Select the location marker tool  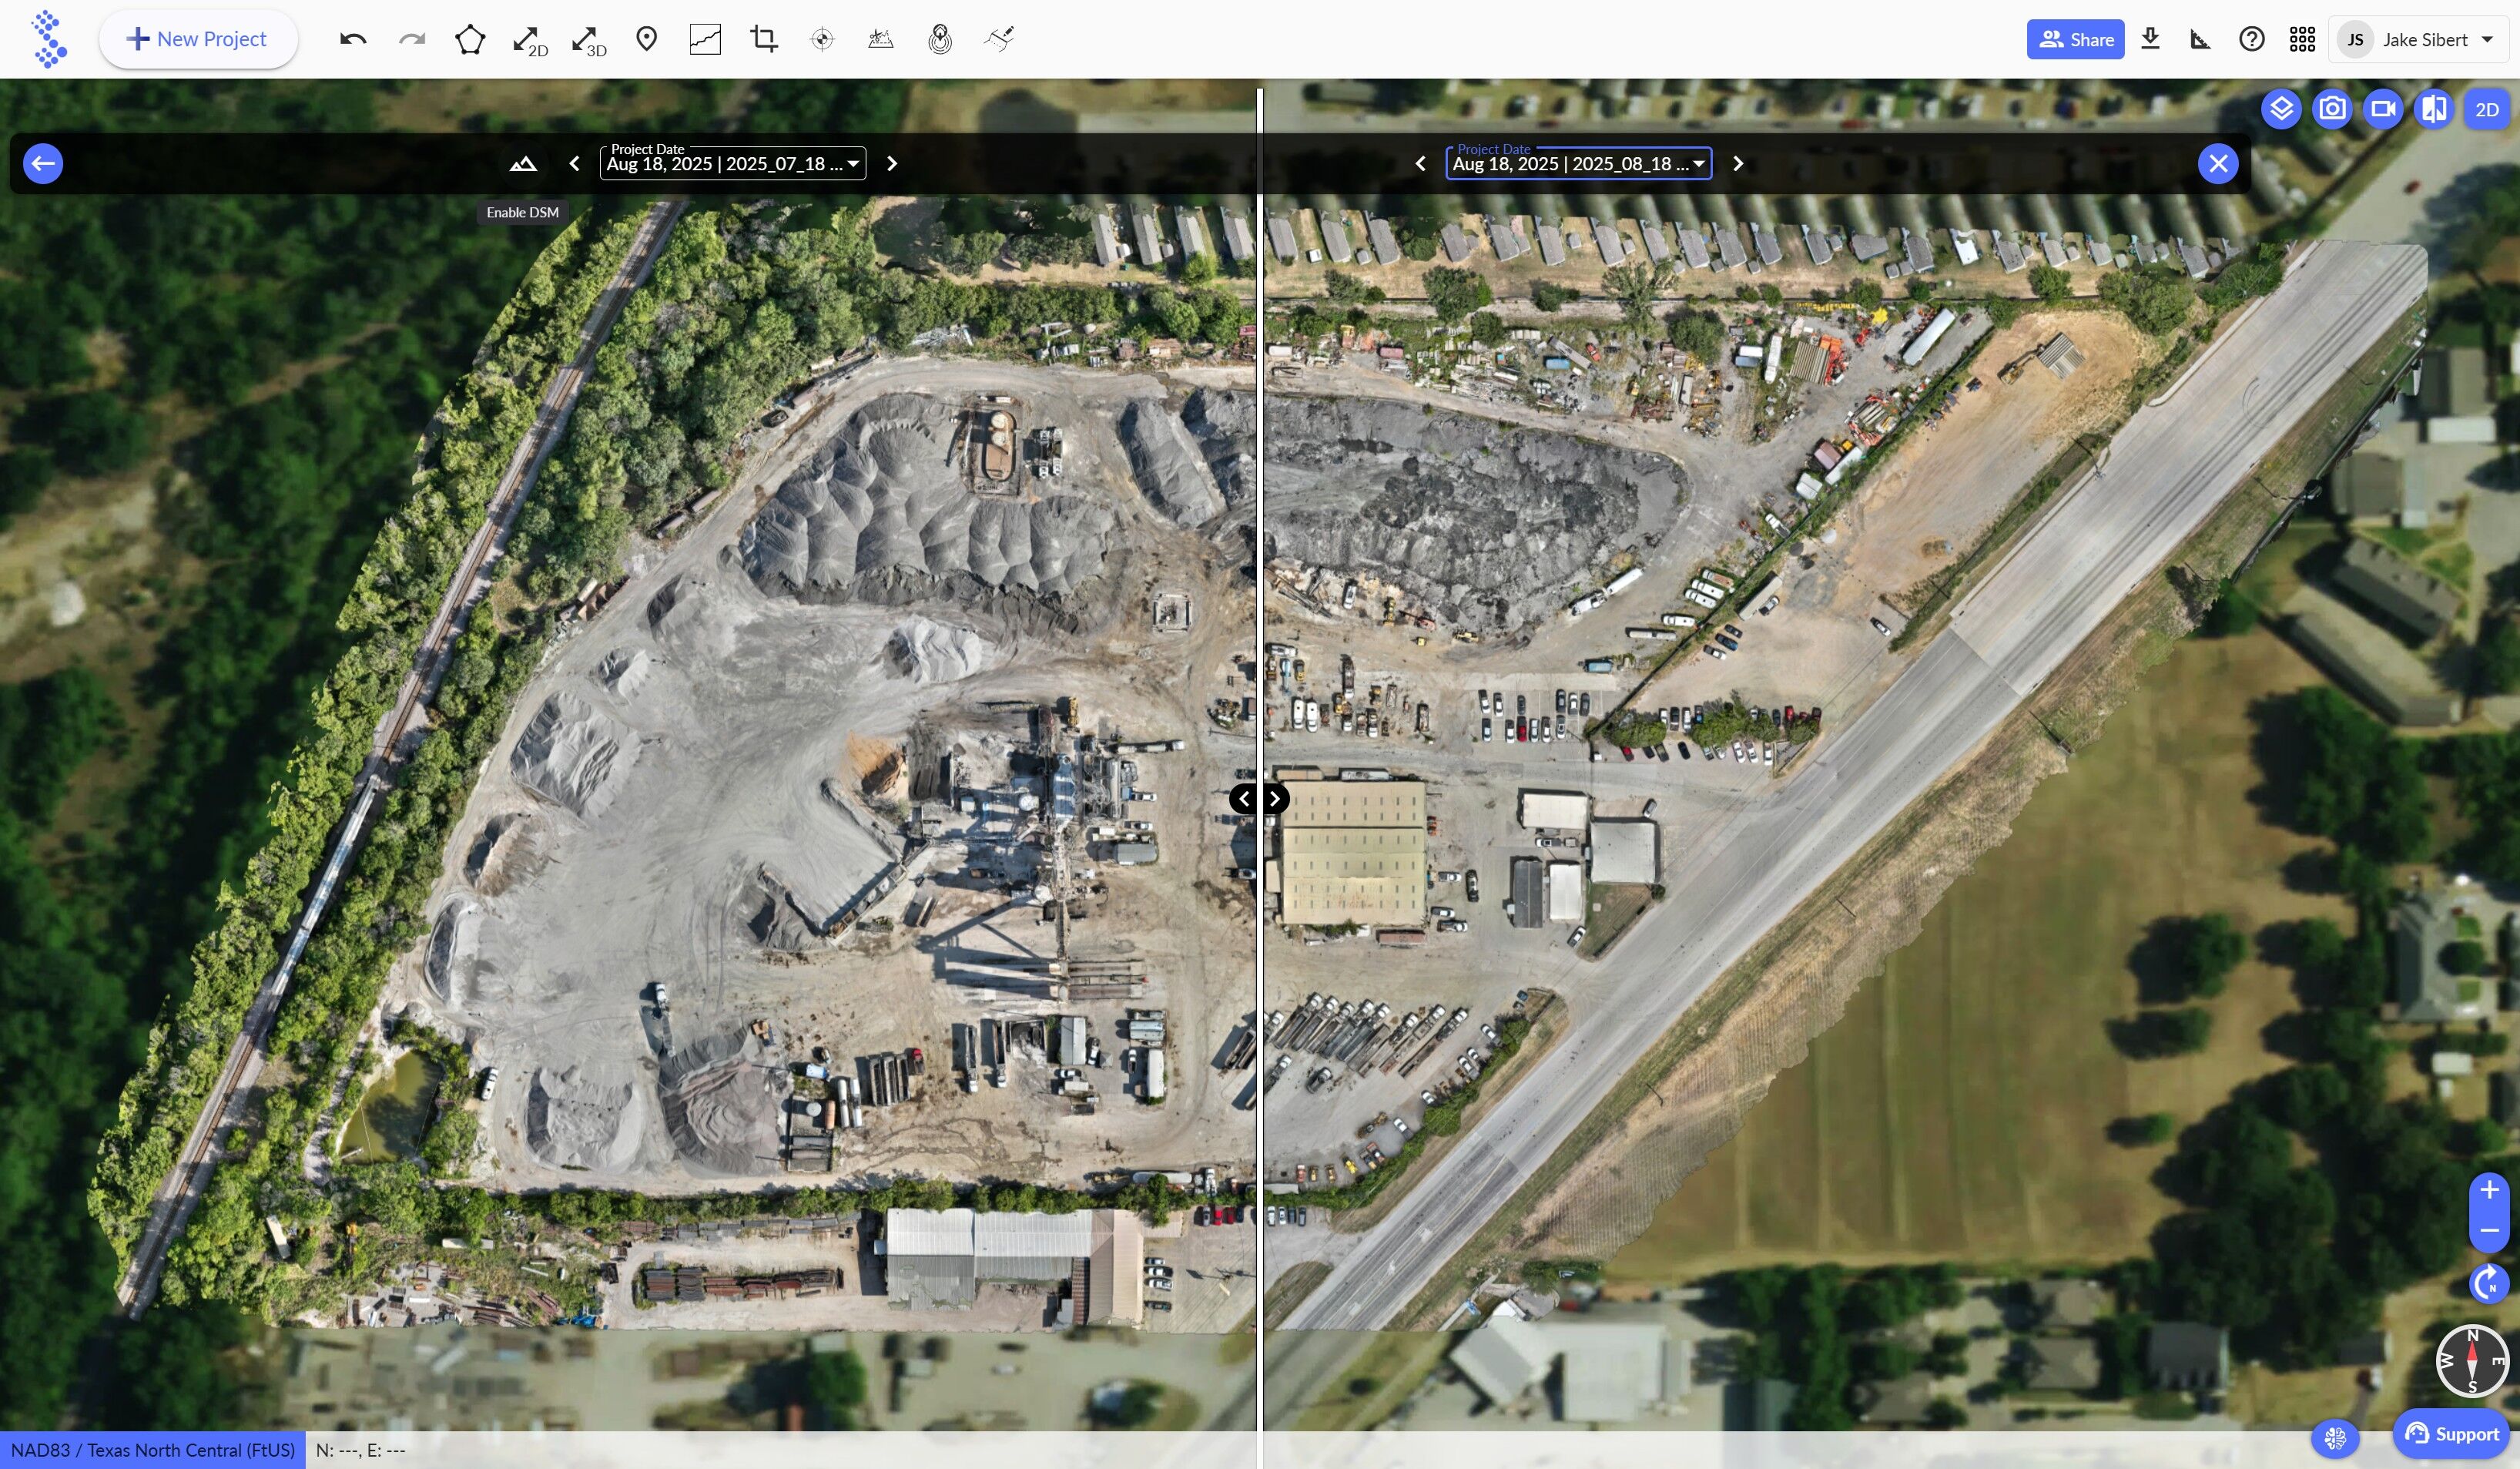647,39
